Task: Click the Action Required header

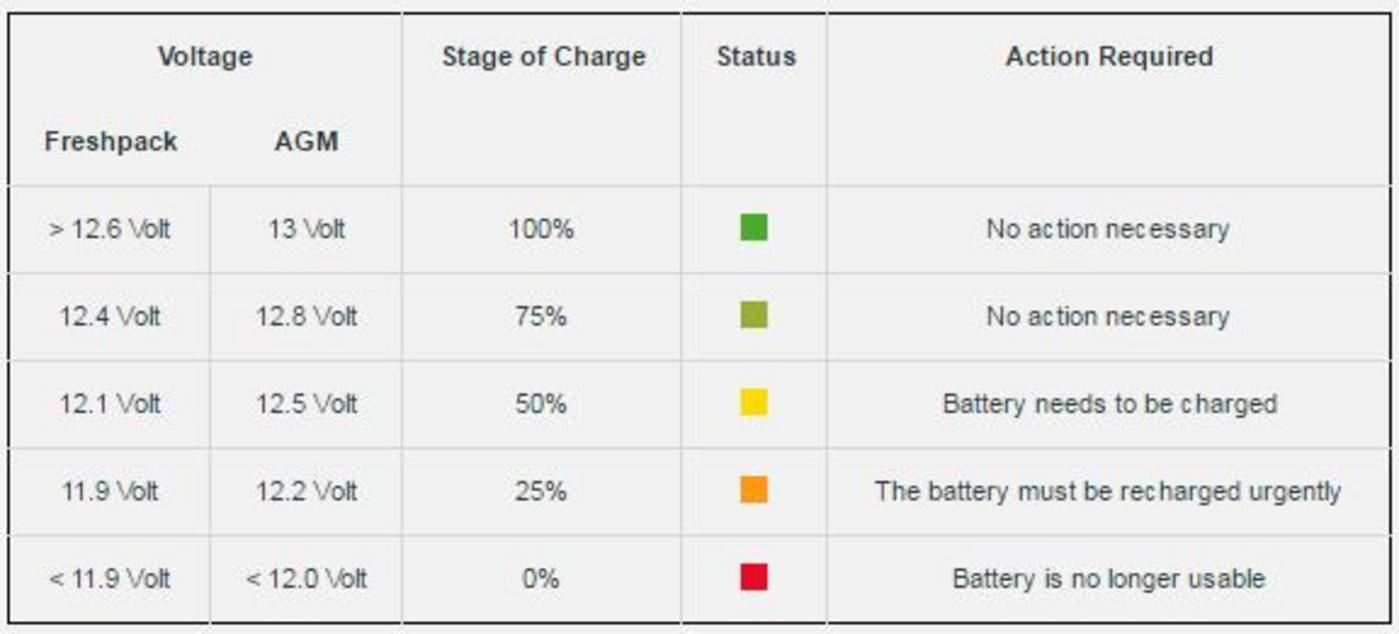Action: 1109,56
